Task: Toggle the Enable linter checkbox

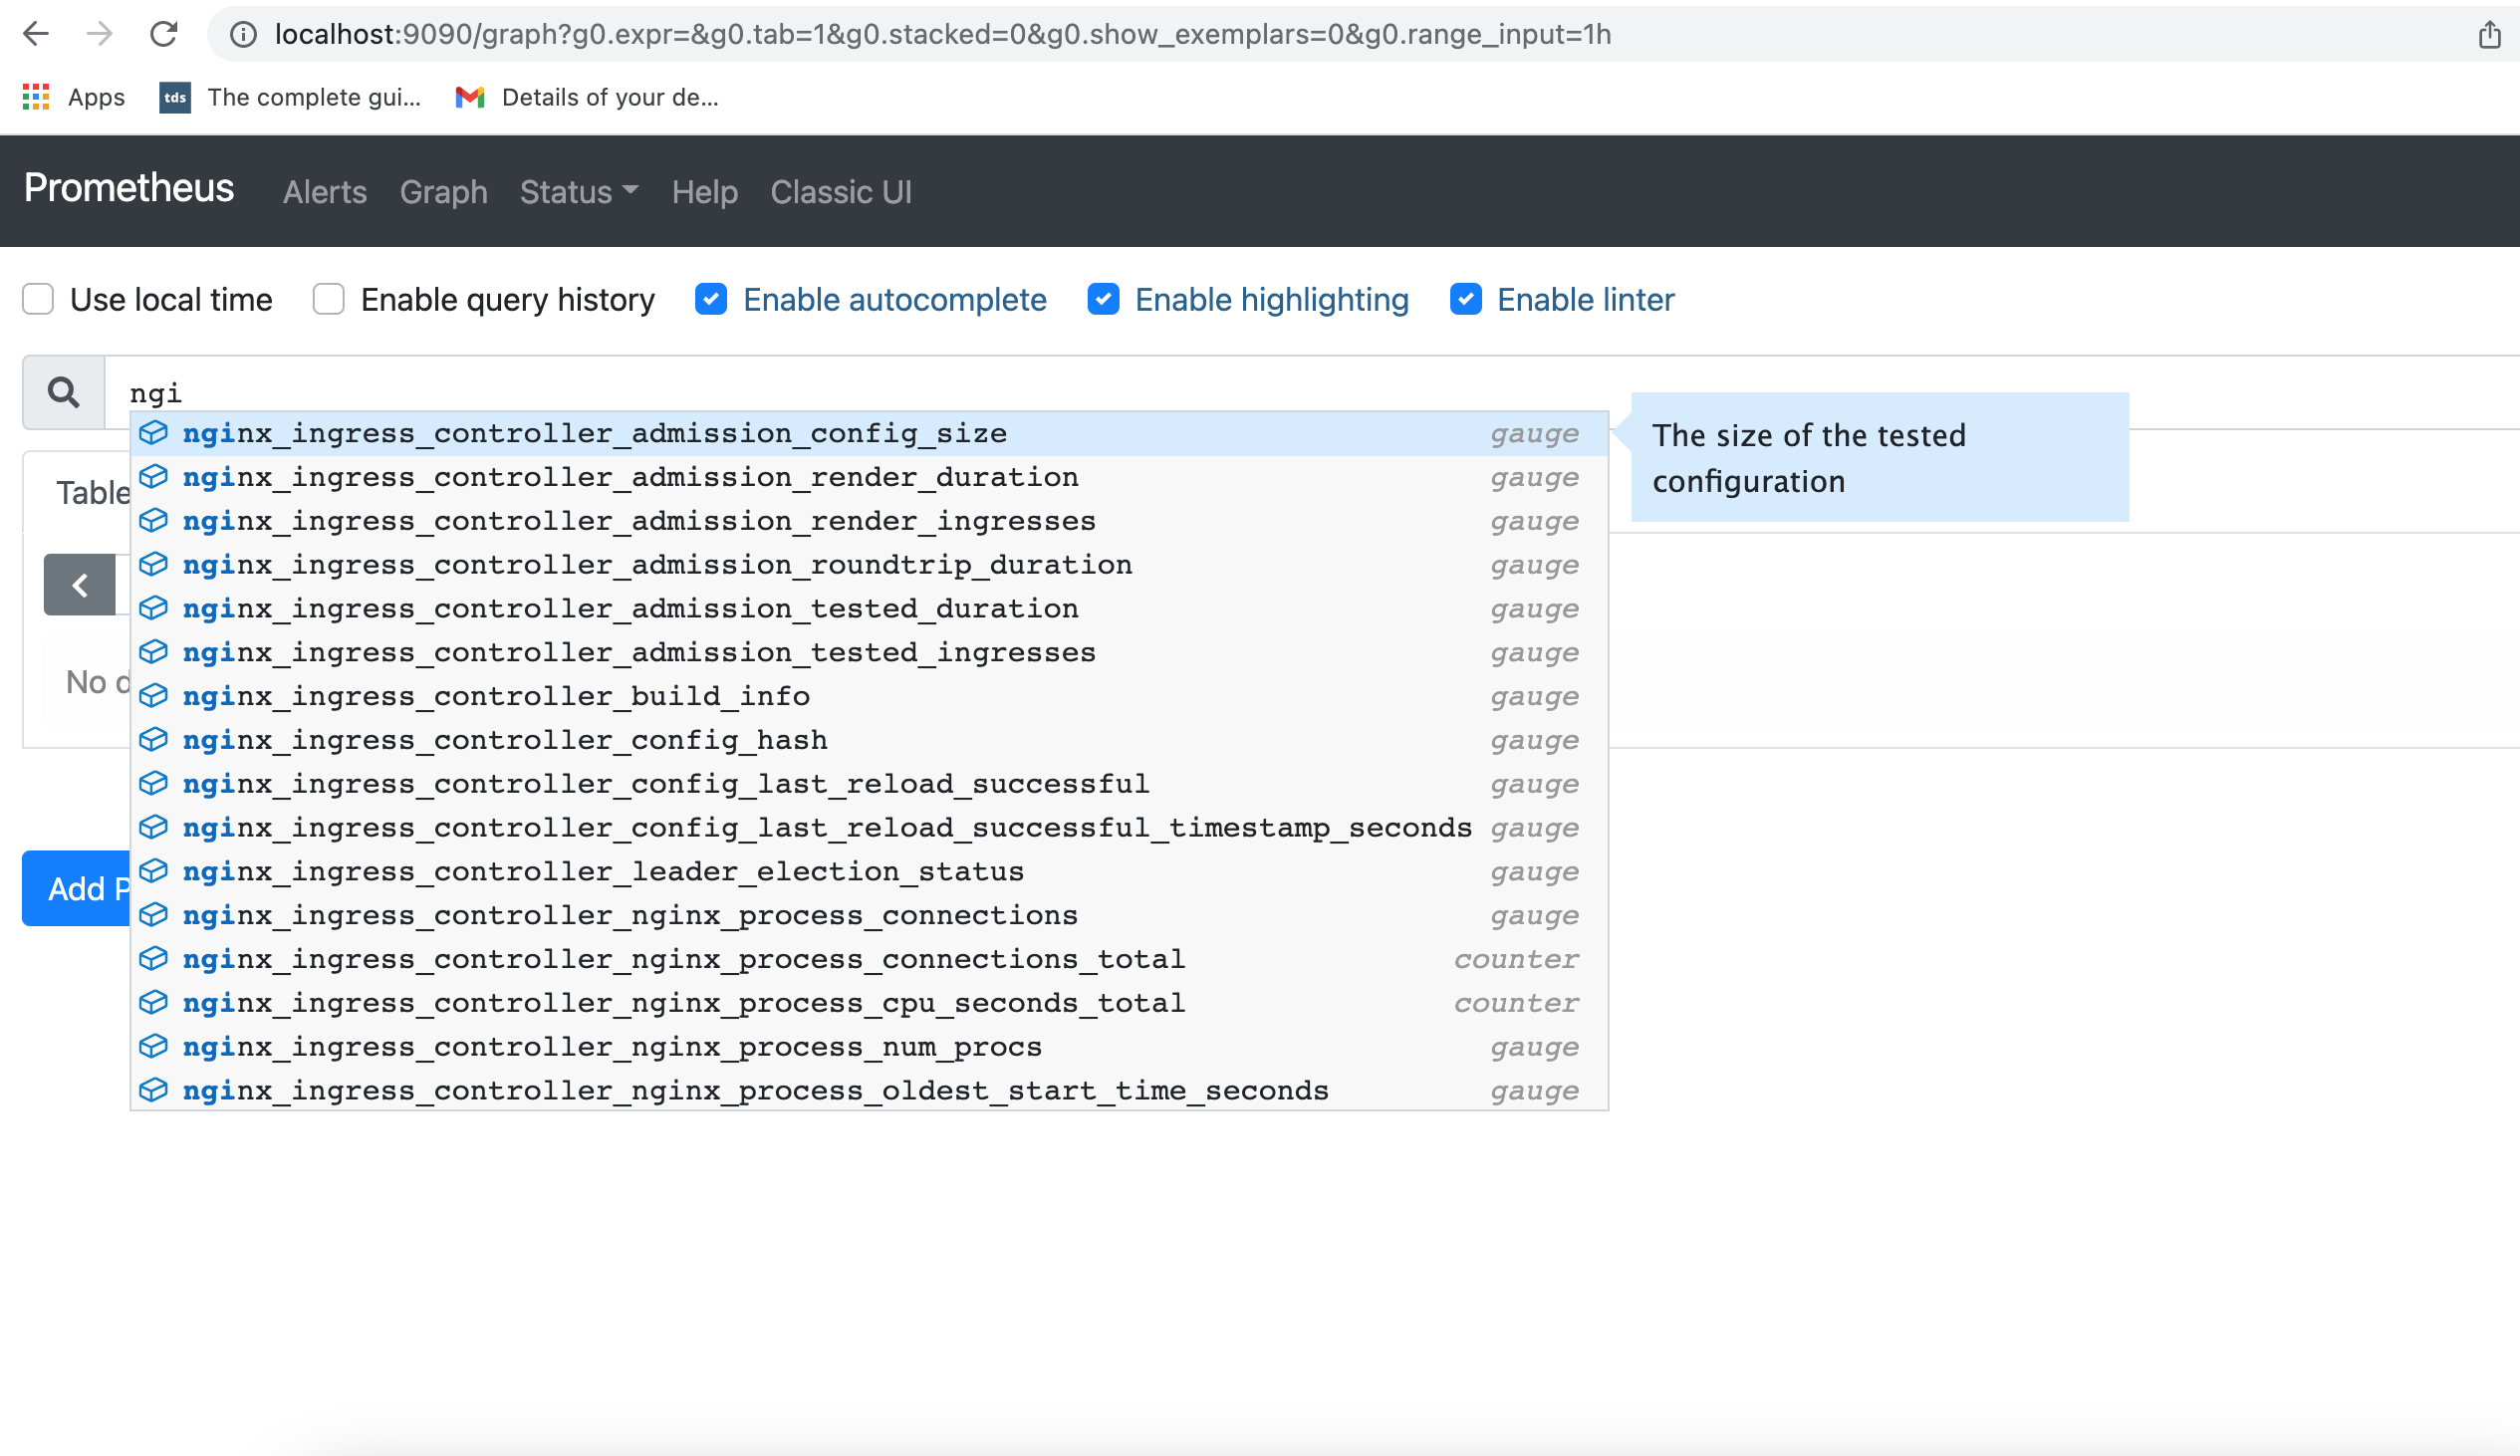Action: point(1466,300)
